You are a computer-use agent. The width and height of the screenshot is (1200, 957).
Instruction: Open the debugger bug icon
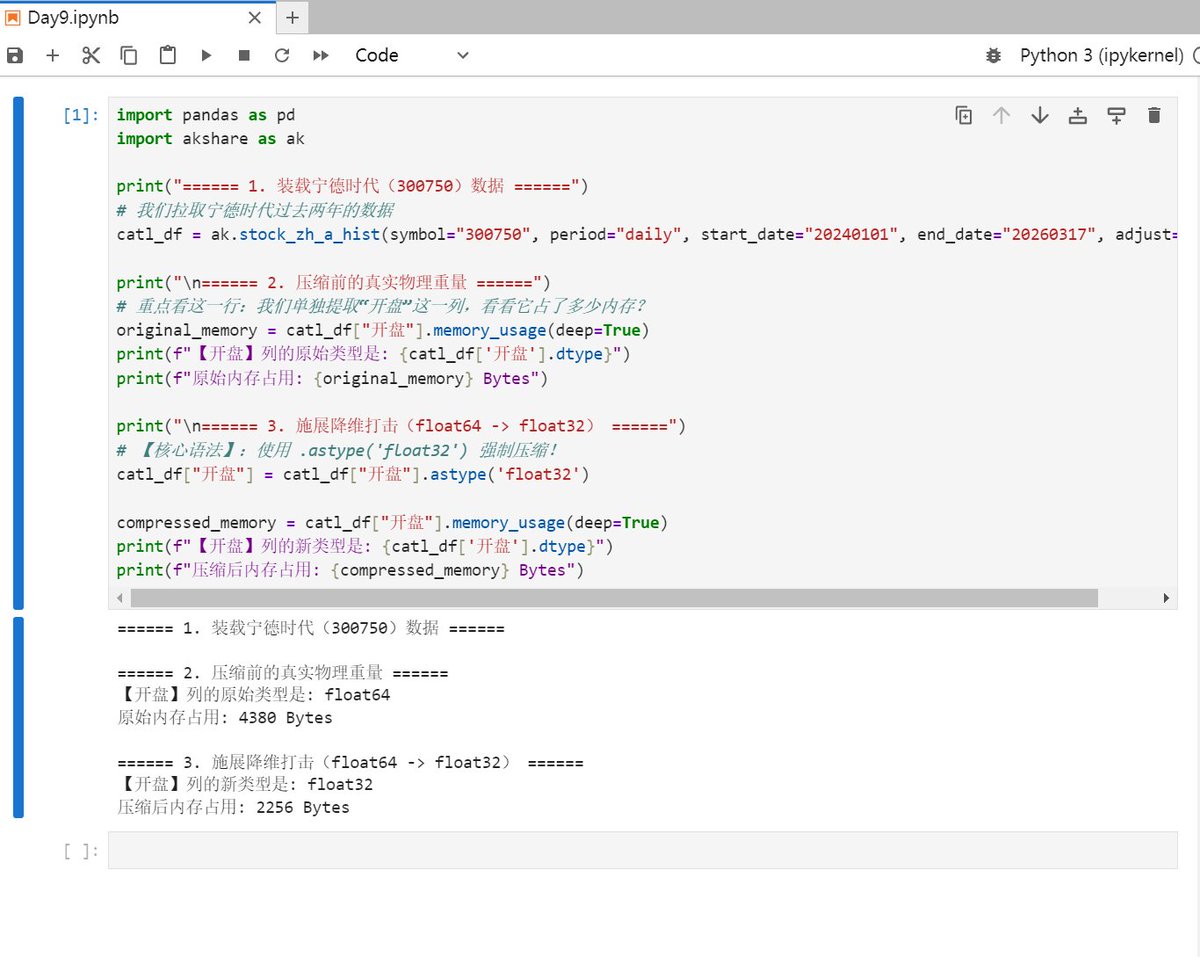tap(993, 56)
